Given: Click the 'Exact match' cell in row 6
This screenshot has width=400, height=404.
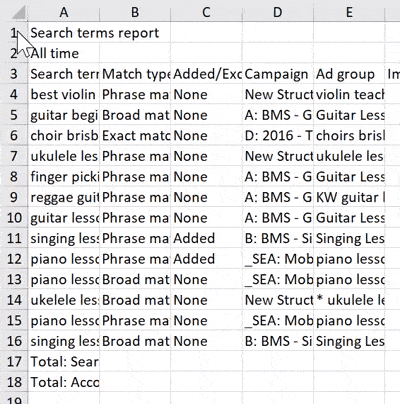Looking at the screenshot, I should (x=135, y=136).
